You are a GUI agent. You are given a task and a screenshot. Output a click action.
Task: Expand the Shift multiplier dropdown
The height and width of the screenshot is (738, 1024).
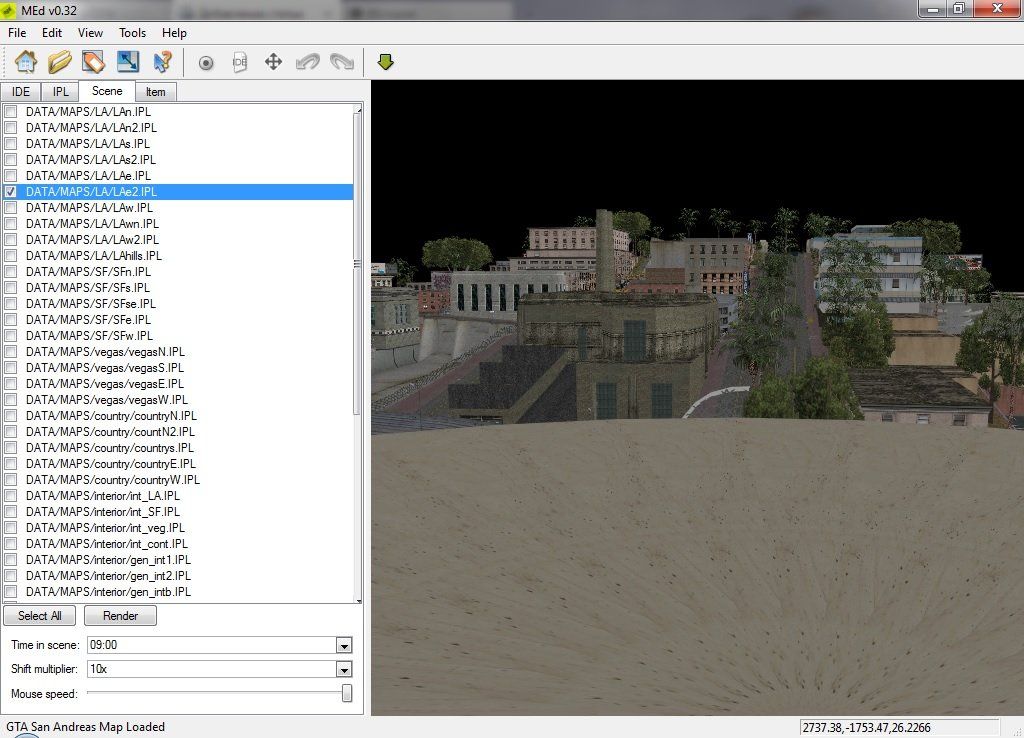point(344,669)
